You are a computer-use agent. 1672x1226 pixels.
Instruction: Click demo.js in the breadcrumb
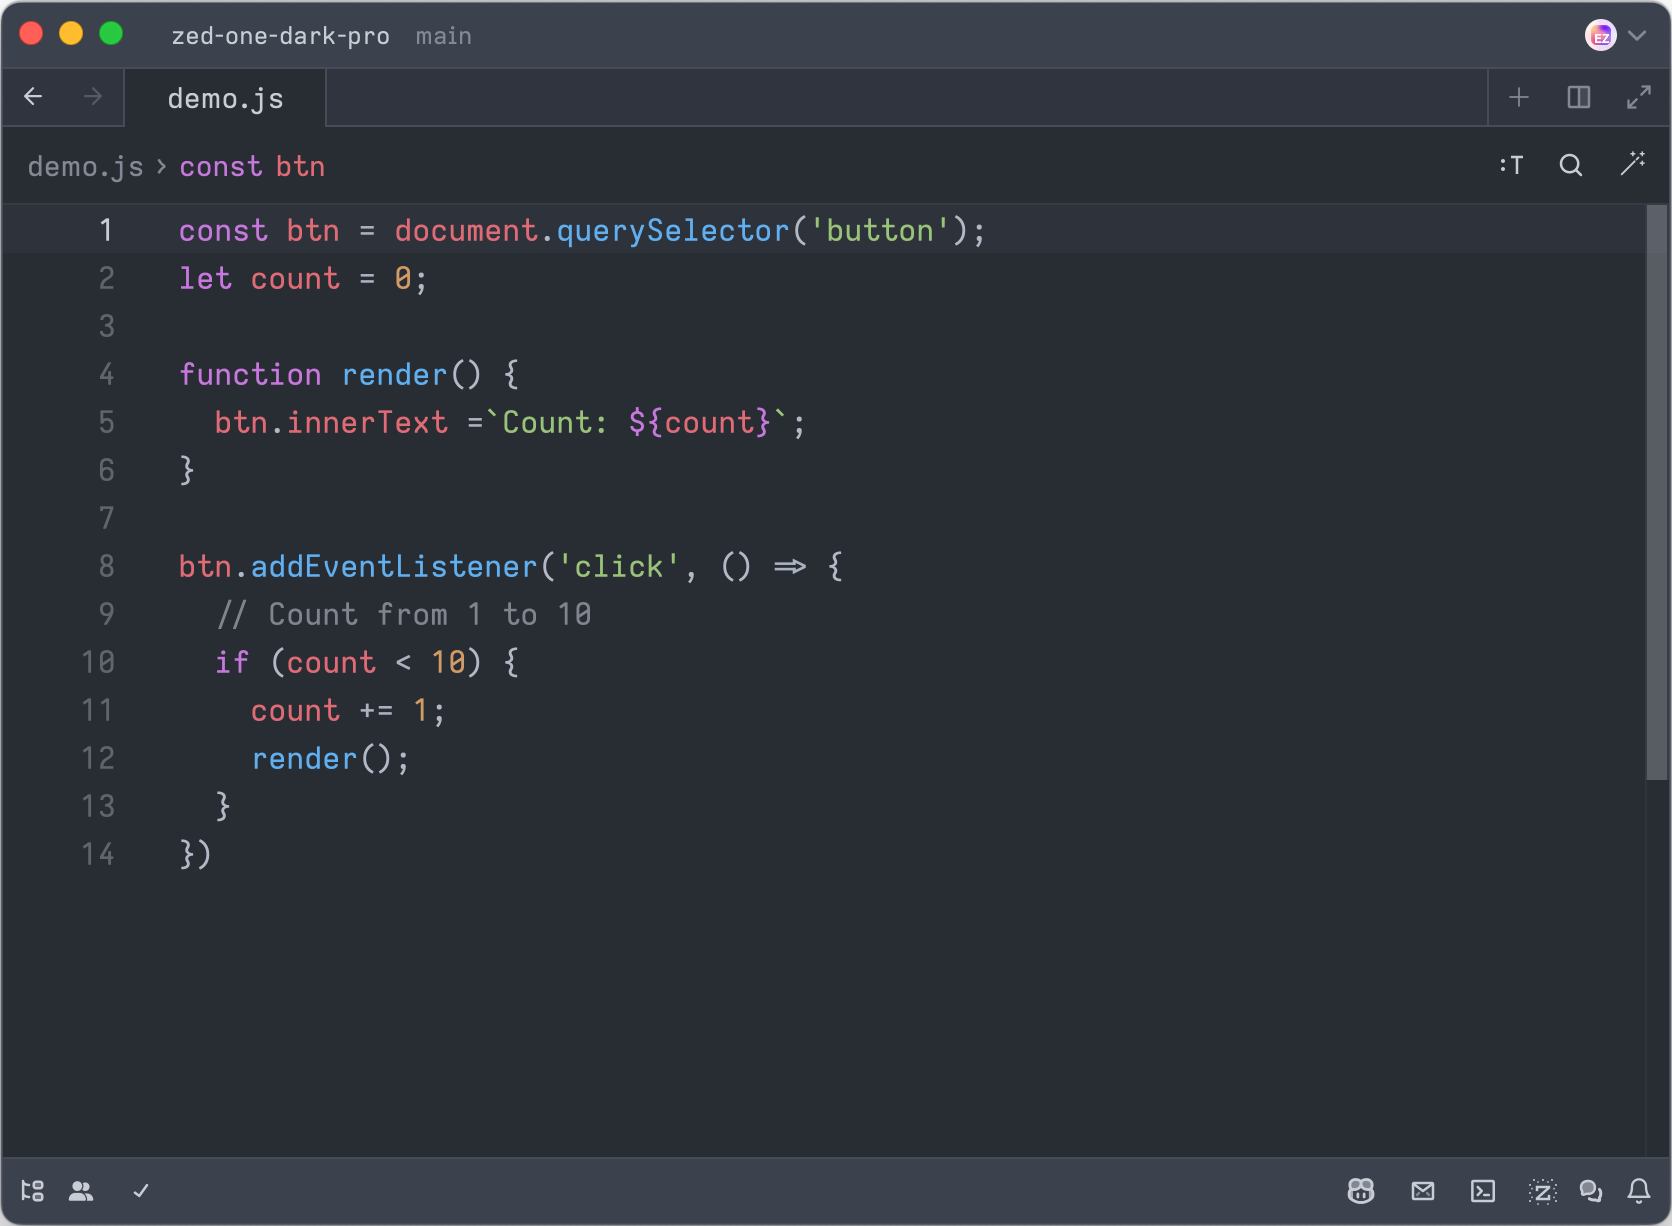(86, 166)
